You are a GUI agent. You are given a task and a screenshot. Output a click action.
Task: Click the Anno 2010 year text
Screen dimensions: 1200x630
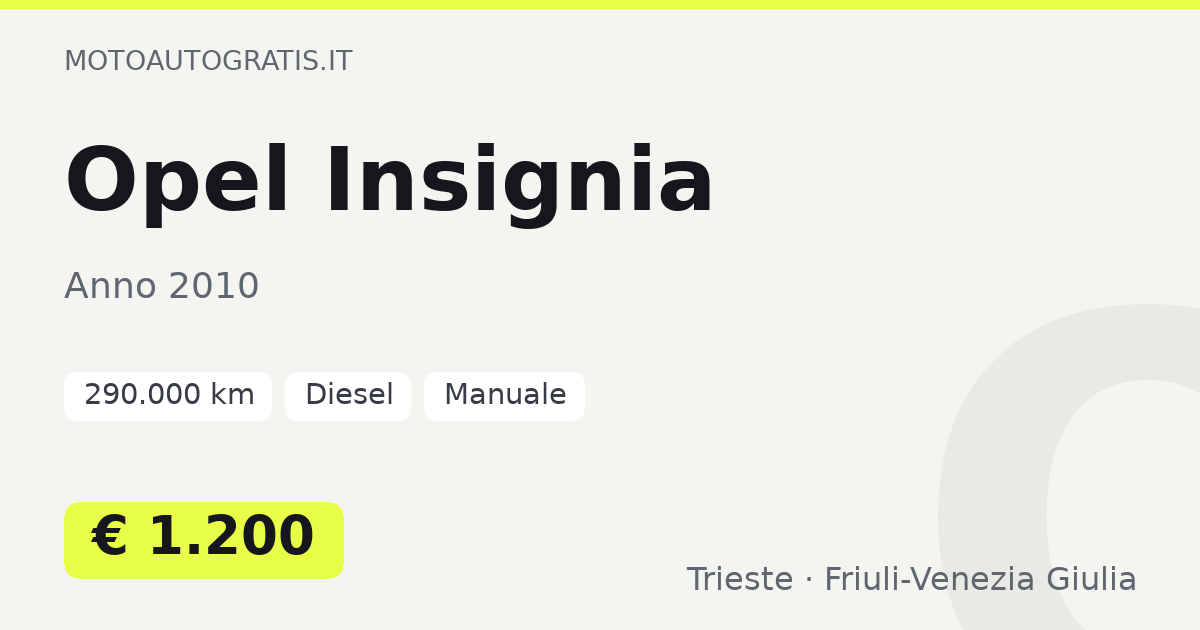[162, 287]
